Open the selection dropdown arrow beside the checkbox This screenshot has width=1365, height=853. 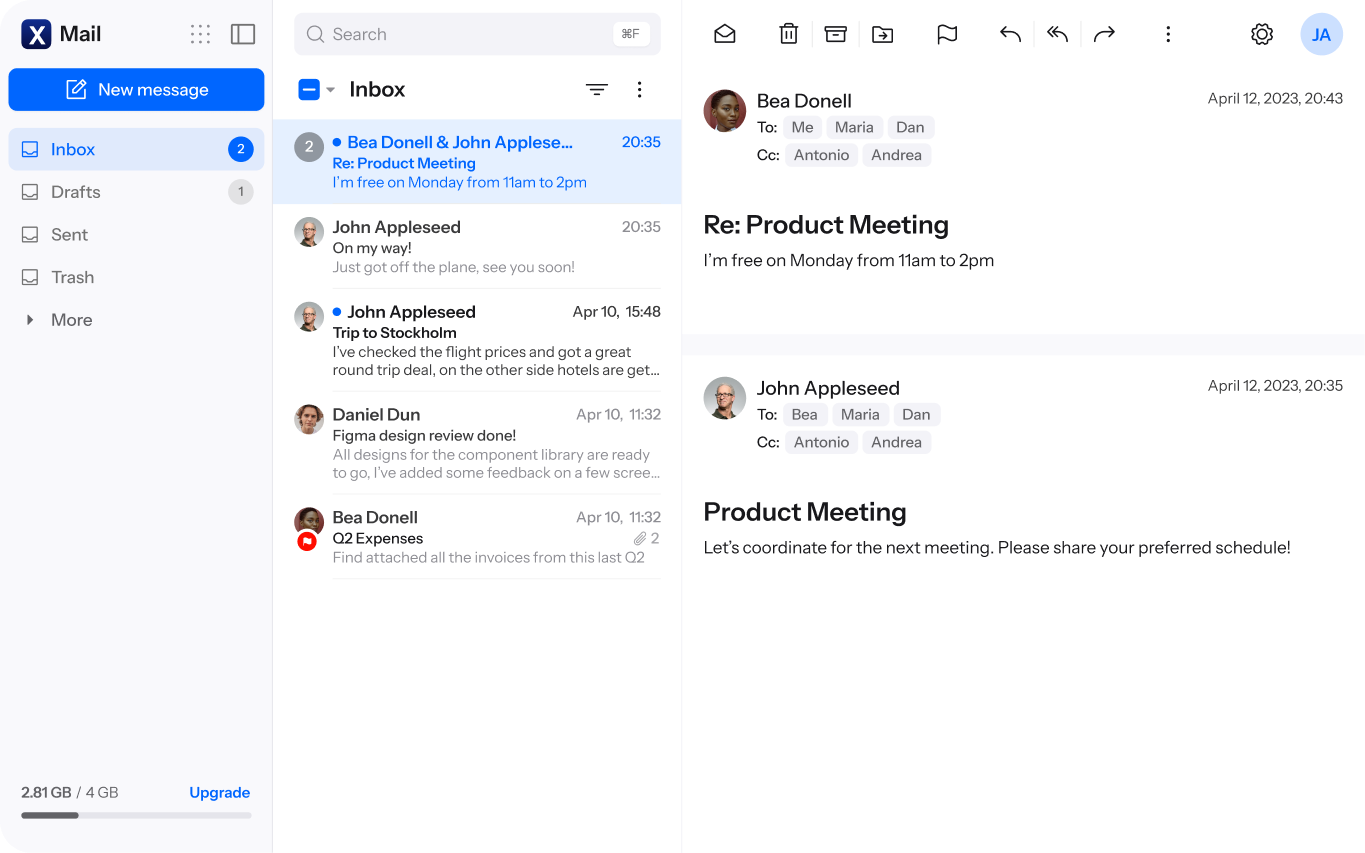[331, 90]
